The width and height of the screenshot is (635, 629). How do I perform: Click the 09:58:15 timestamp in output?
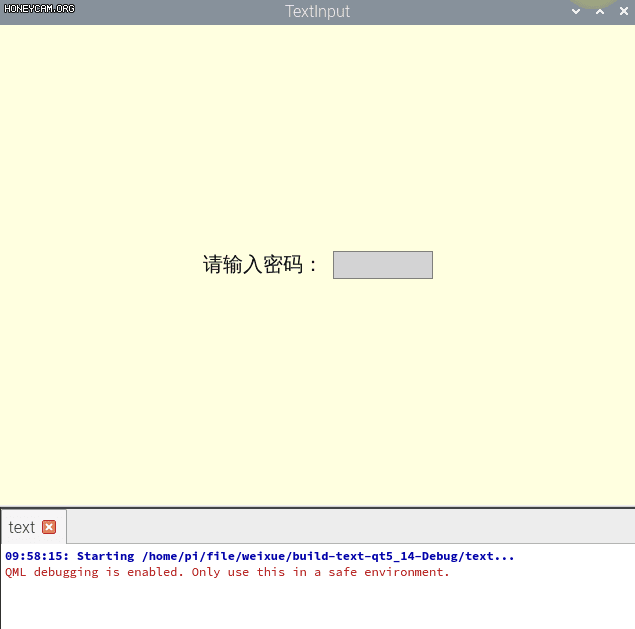coord(36,556)
